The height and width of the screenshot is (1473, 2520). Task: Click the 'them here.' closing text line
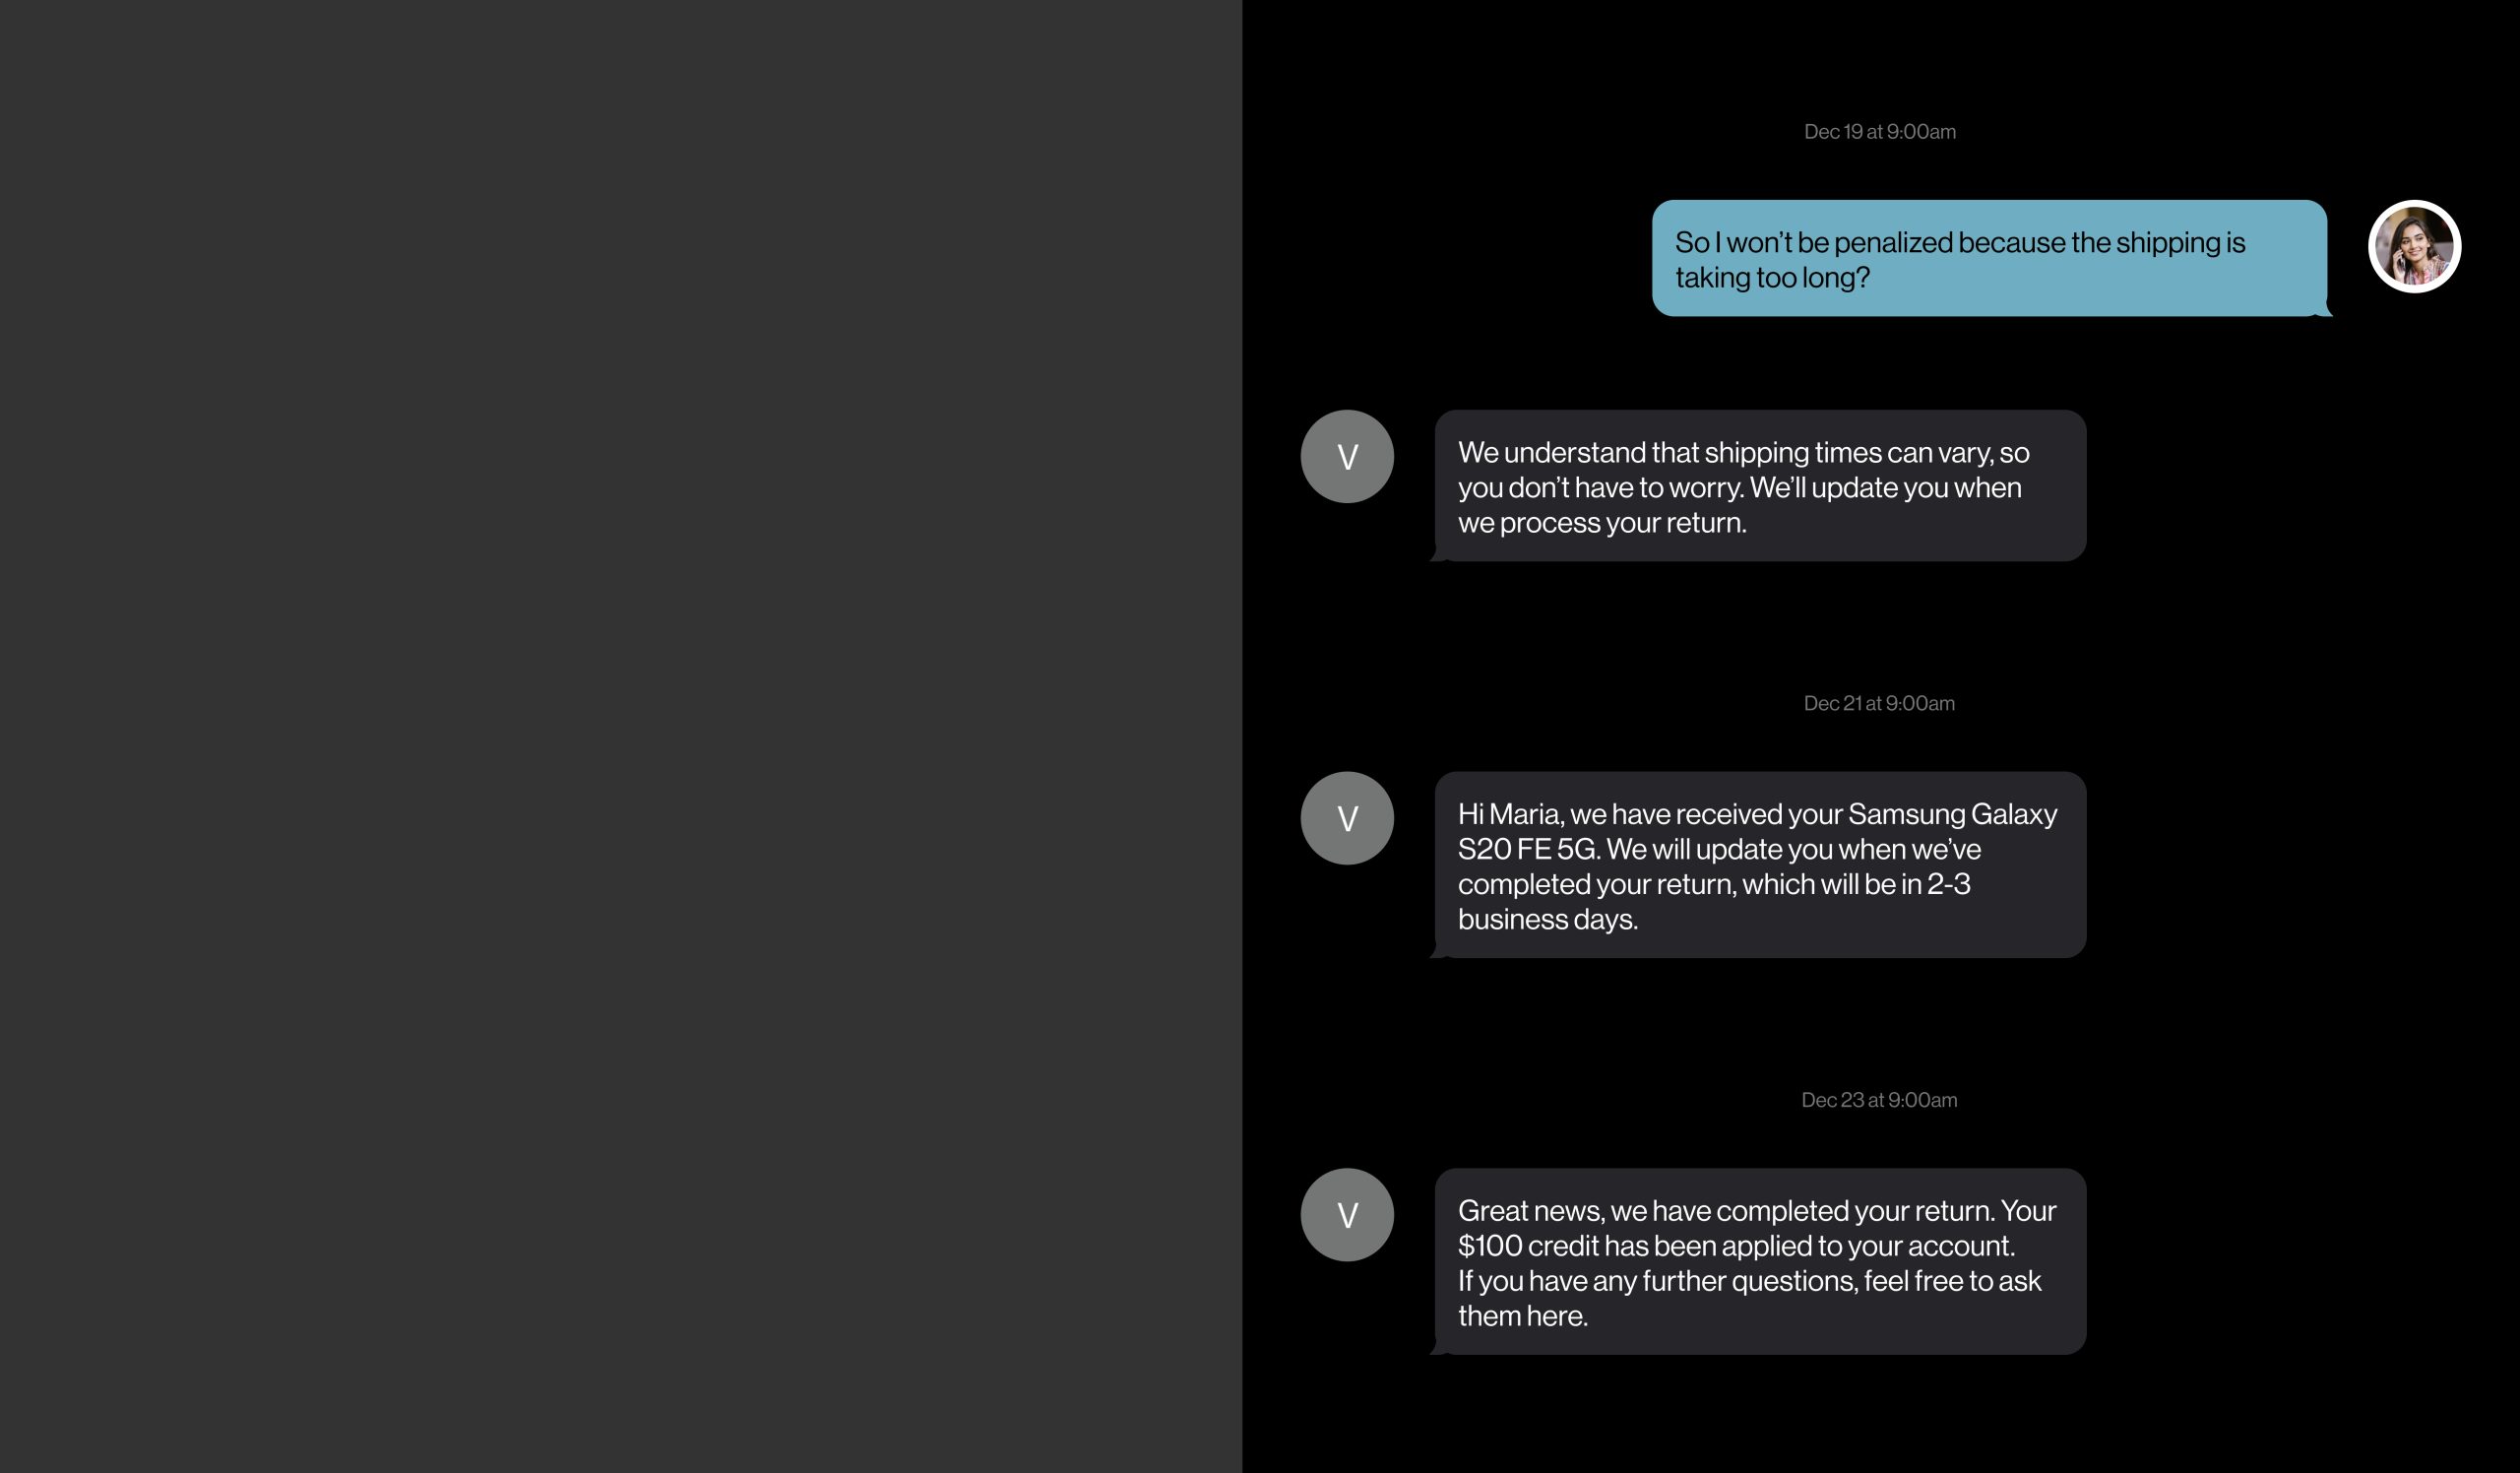[1522, 1316]
